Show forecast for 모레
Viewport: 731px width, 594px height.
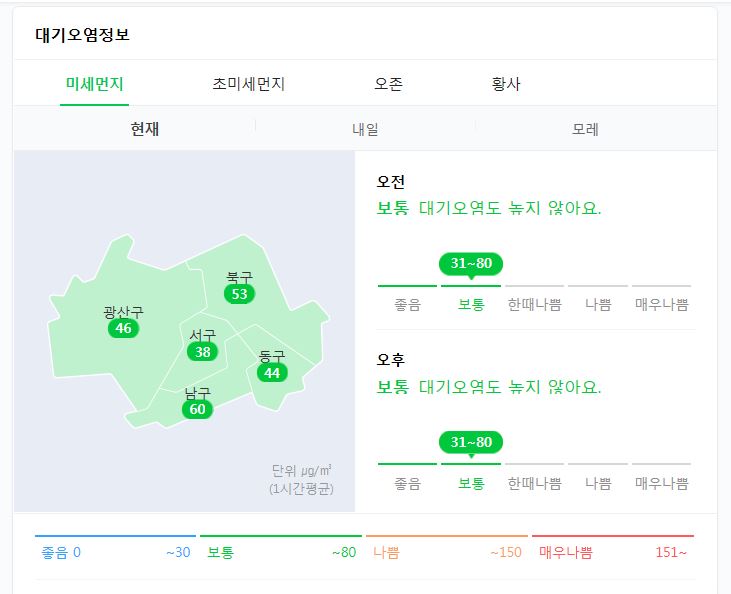click(585, 129)
